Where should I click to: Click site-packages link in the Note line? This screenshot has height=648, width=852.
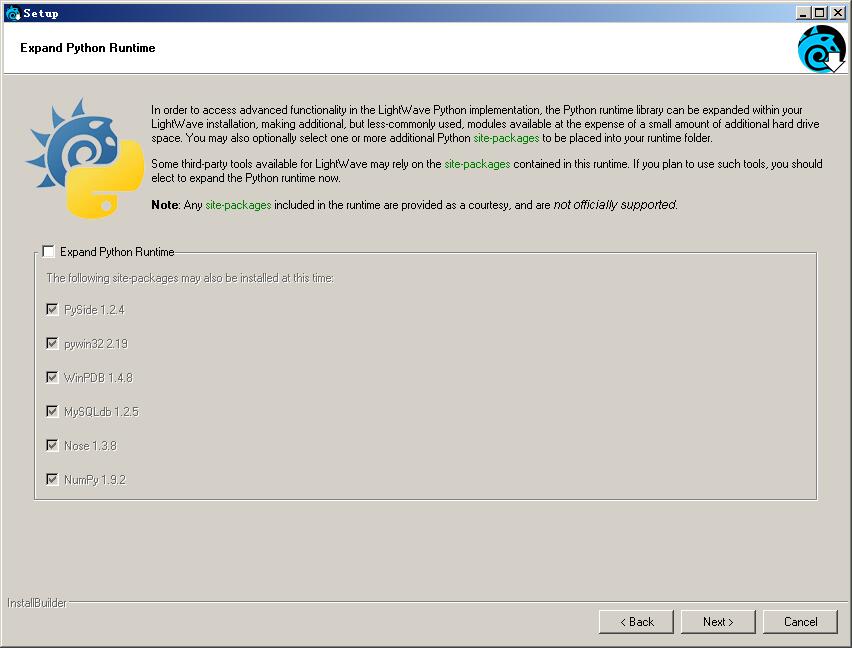click(238, 205)
